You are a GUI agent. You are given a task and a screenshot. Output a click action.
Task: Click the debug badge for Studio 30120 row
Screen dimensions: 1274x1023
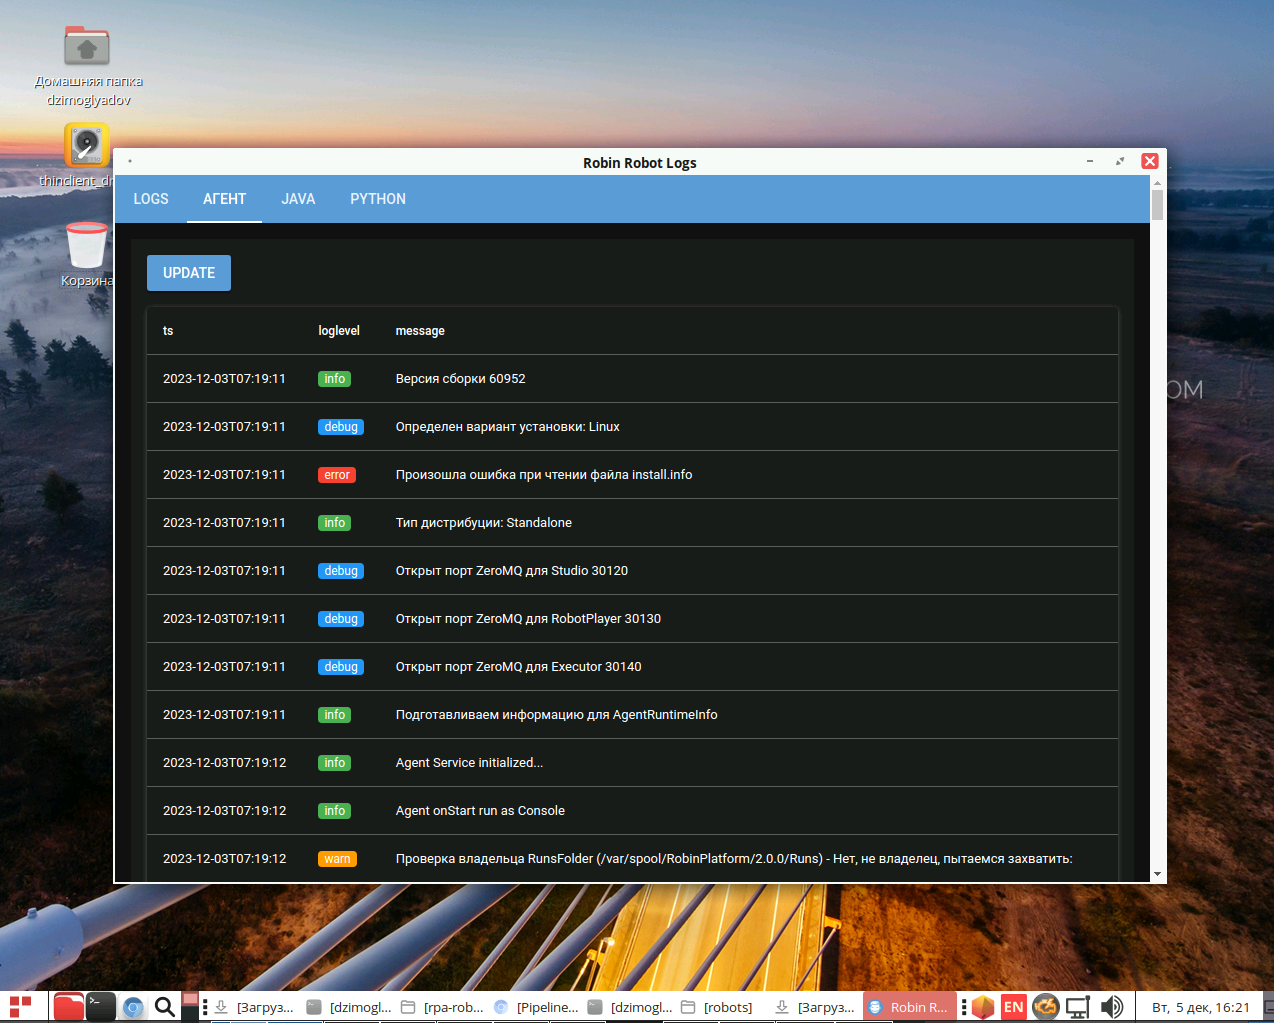341,571
